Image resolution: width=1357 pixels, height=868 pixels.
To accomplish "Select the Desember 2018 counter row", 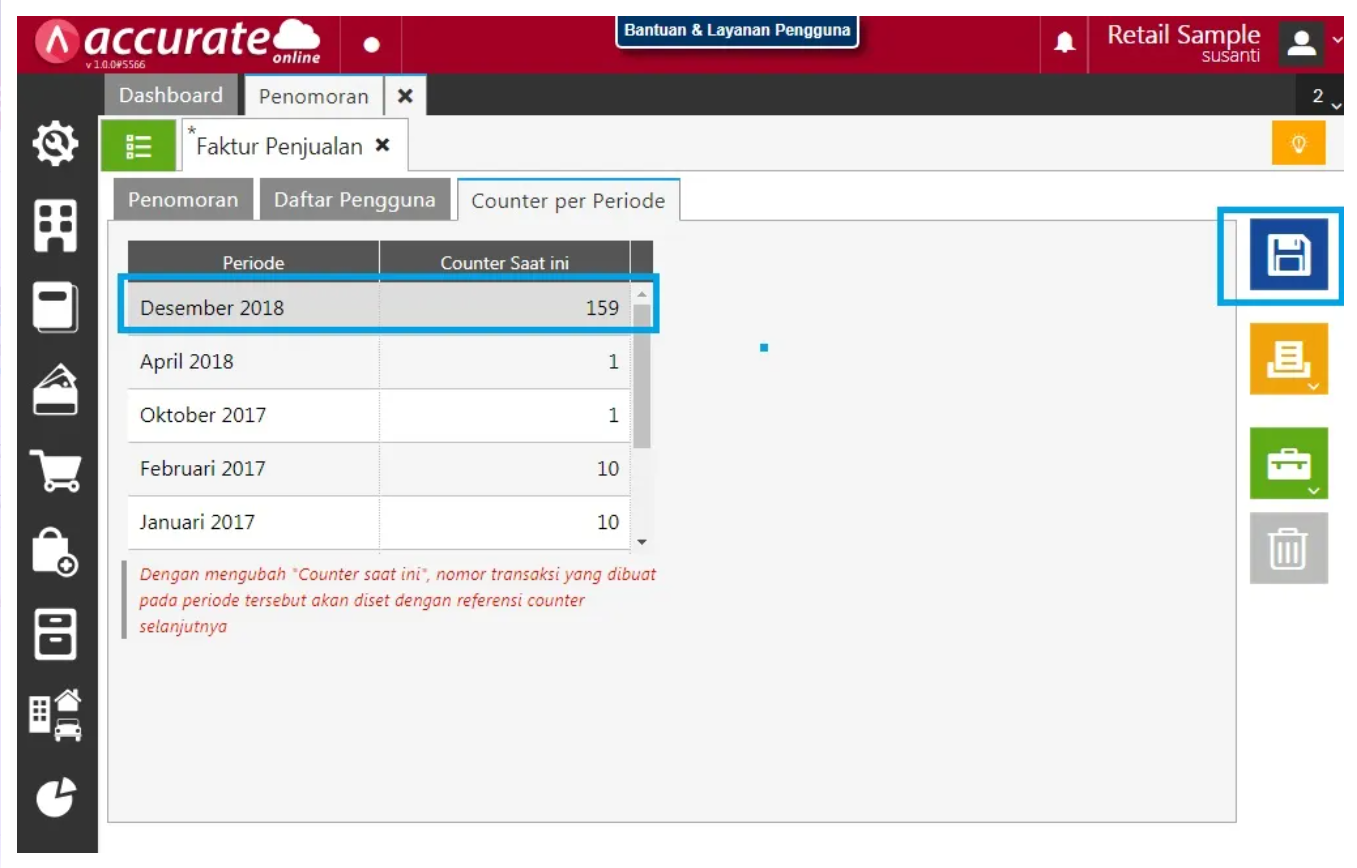I will tap(380, 307).
